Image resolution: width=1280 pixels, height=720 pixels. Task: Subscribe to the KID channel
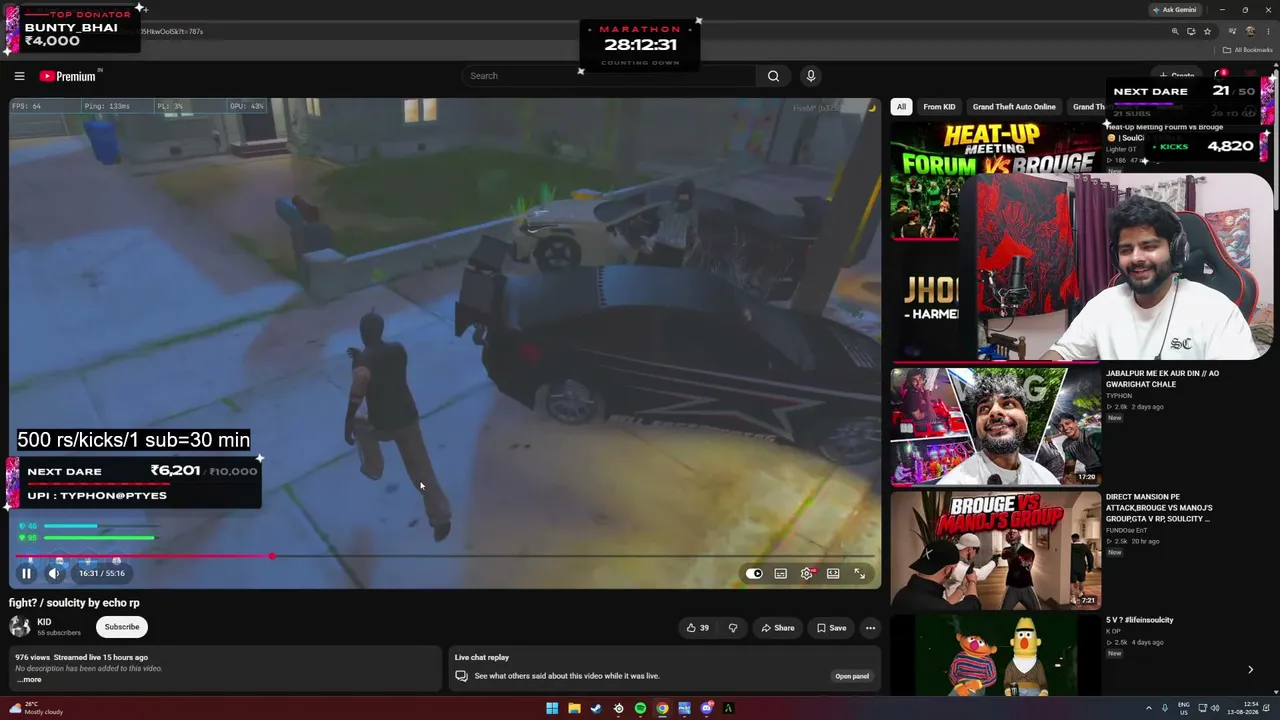click(122, 627)
